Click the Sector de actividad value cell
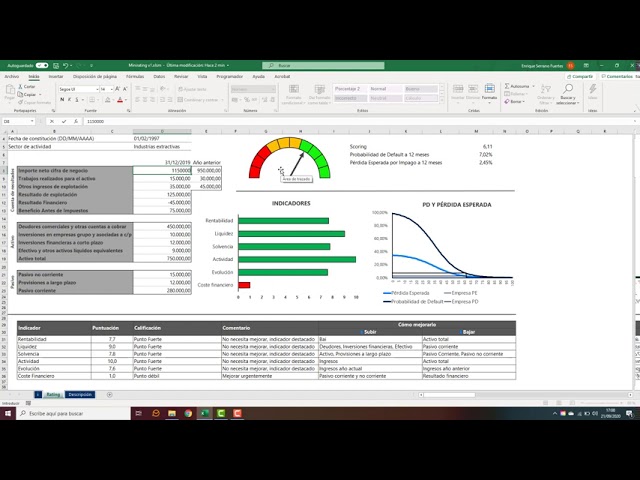The image size is (640, 480). [162, 147]
